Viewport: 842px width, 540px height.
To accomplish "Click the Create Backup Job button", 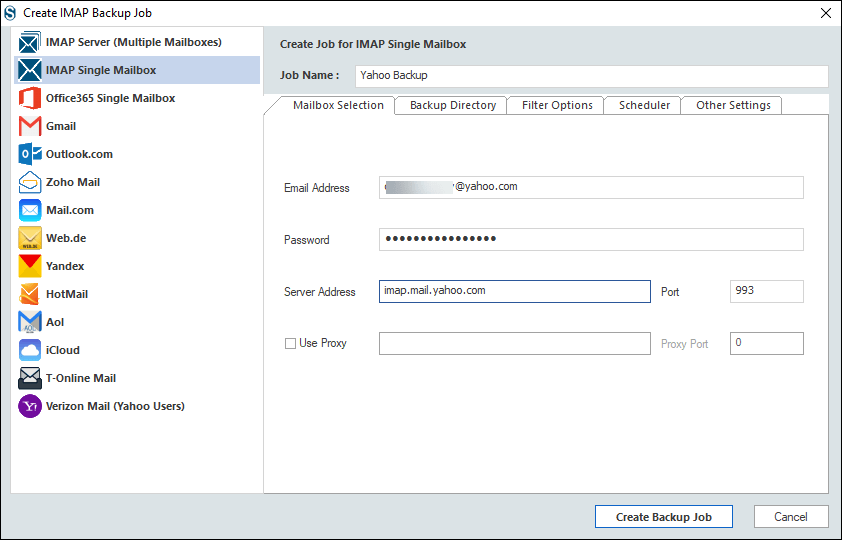I will click(x=664, y=517).
